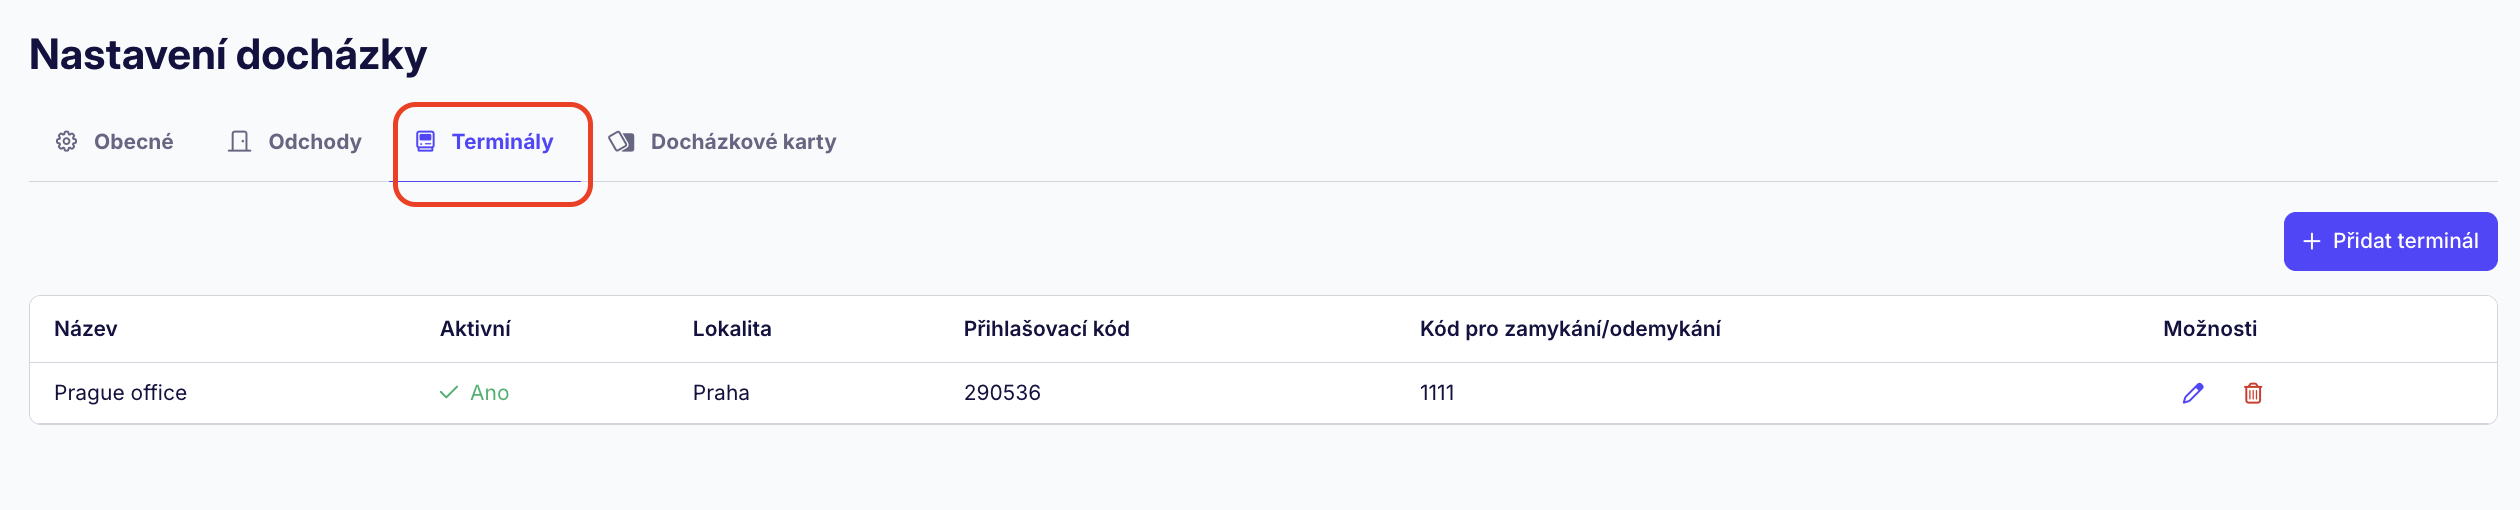Select the Terminály tab label
The image size is (2520, 510).
[x=502, y=142]
